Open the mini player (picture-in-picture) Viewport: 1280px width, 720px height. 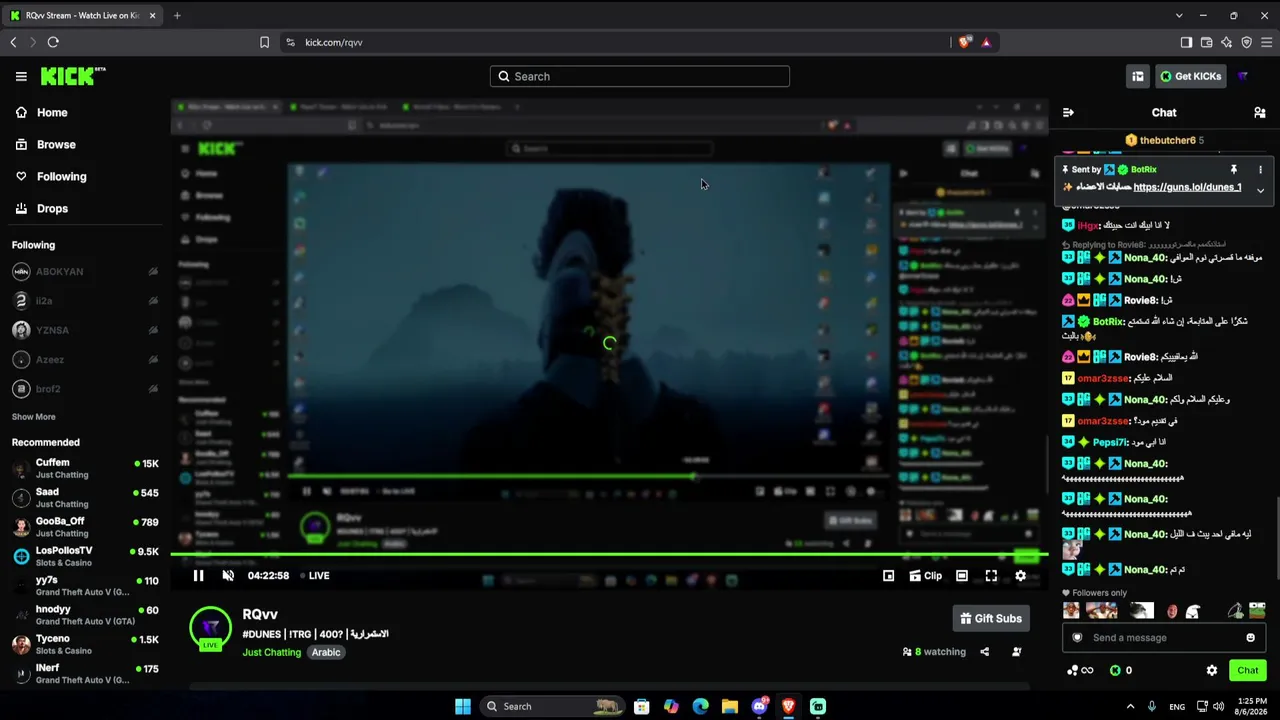pos(888,576)
